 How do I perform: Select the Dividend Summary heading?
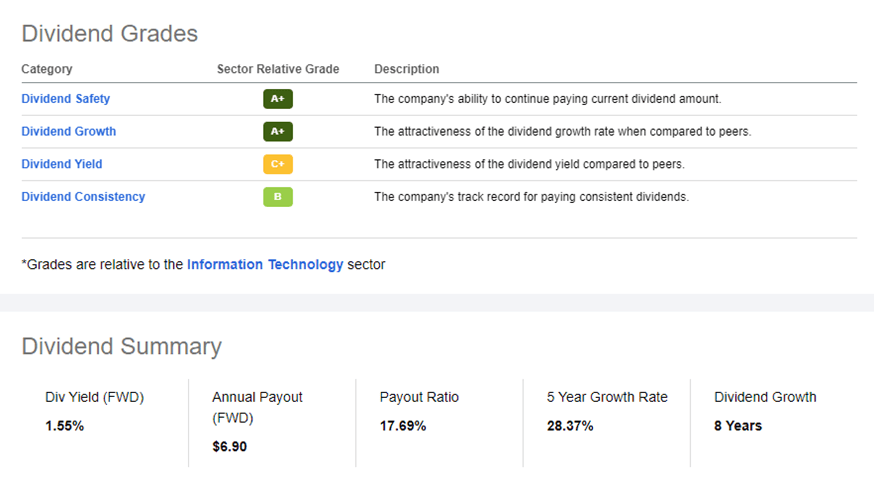click(x=122, y=346)
